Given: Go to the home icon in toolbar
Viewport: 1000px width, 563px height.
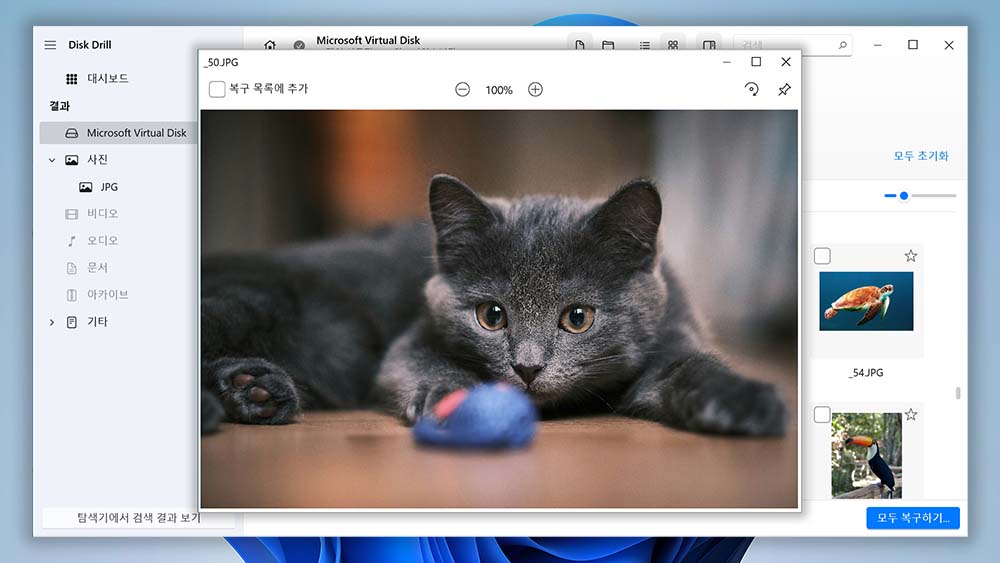Looking at the screenshot, I should (270, 45).
